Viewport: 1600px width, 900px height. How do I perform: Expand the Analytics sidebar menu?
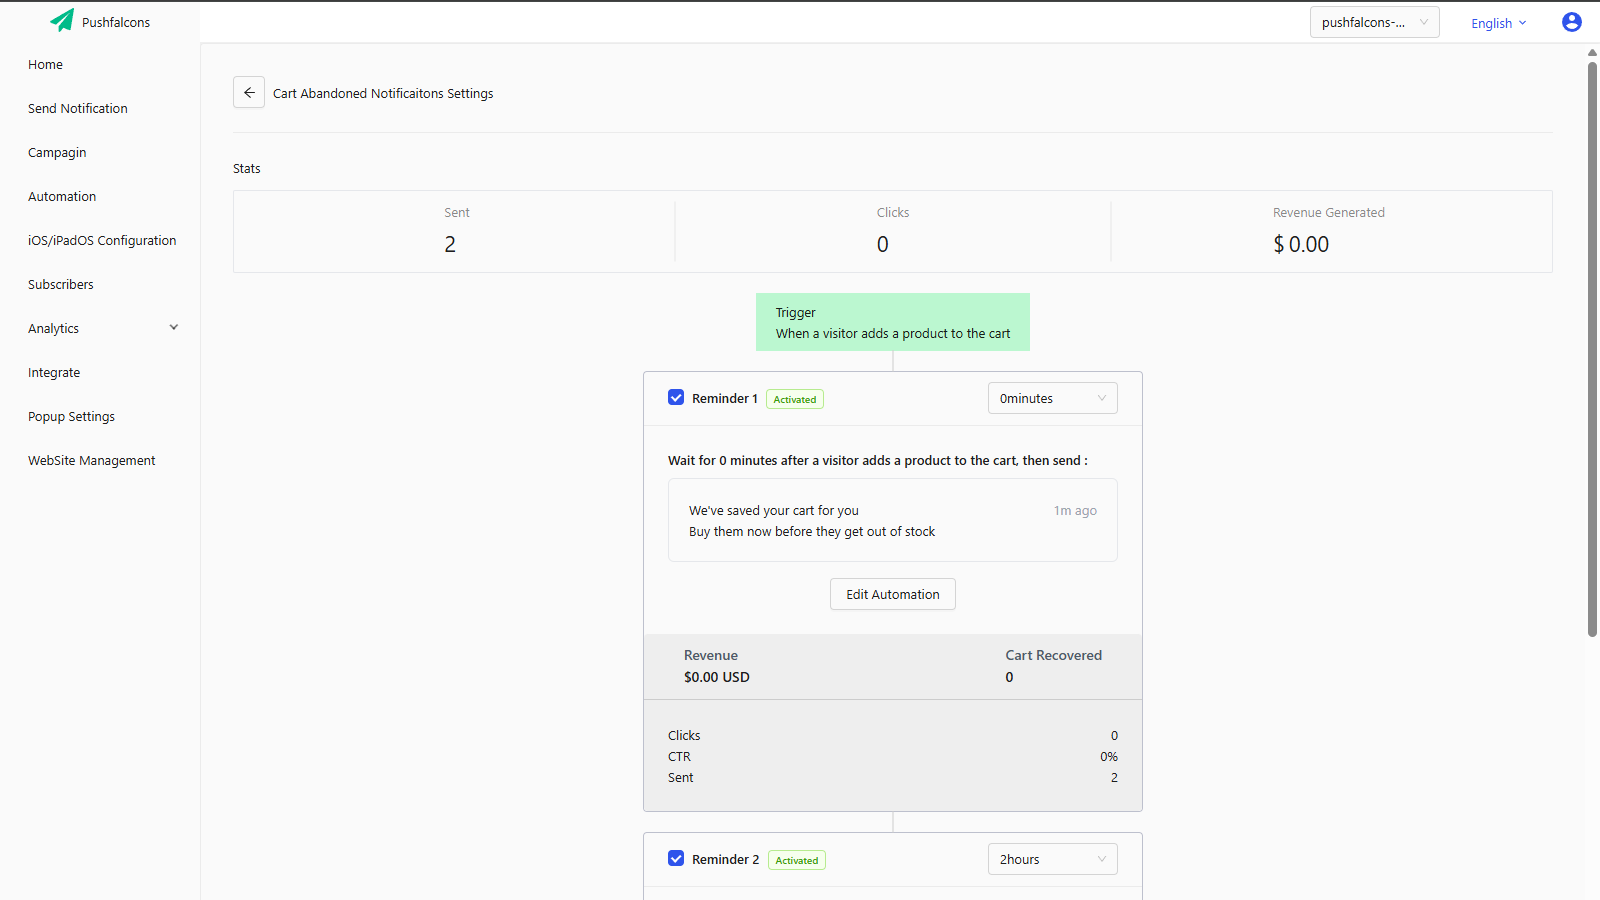click(x=53, y=328)
